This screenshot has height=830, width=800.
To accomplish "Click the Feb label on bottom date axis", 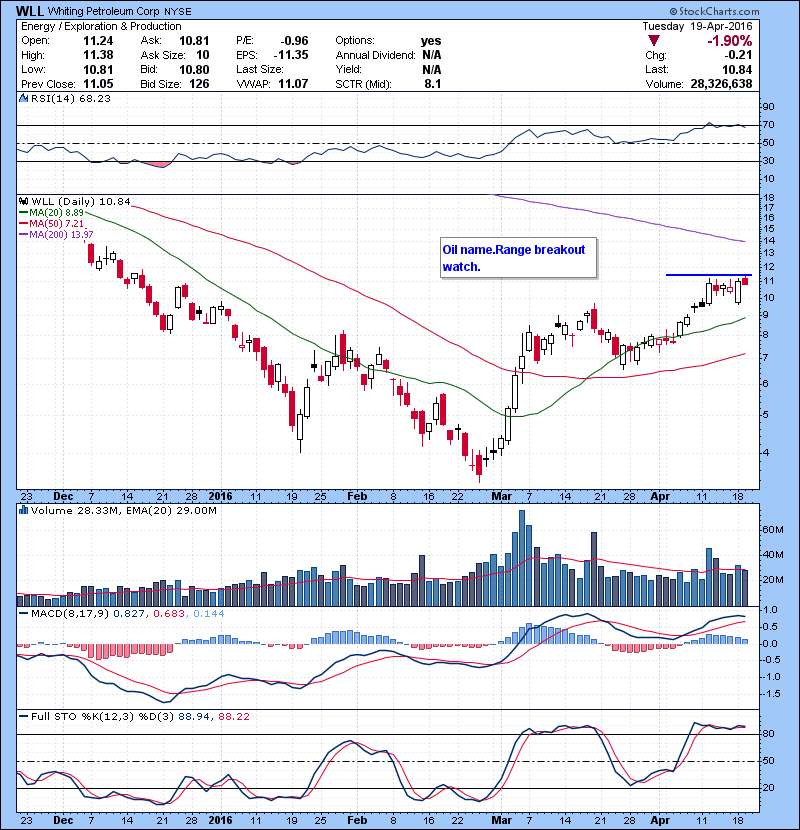I will point(357,820).
